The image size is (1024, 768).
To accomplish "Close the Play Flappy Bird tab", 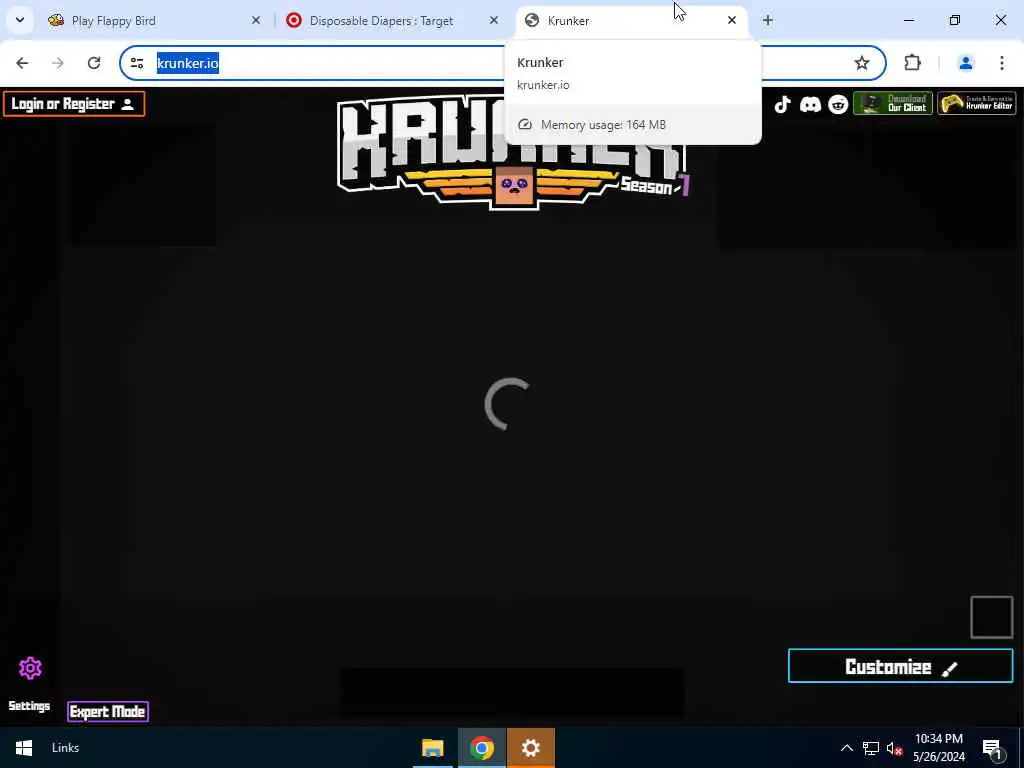I will pyautogui.click(x=256, y=21).
